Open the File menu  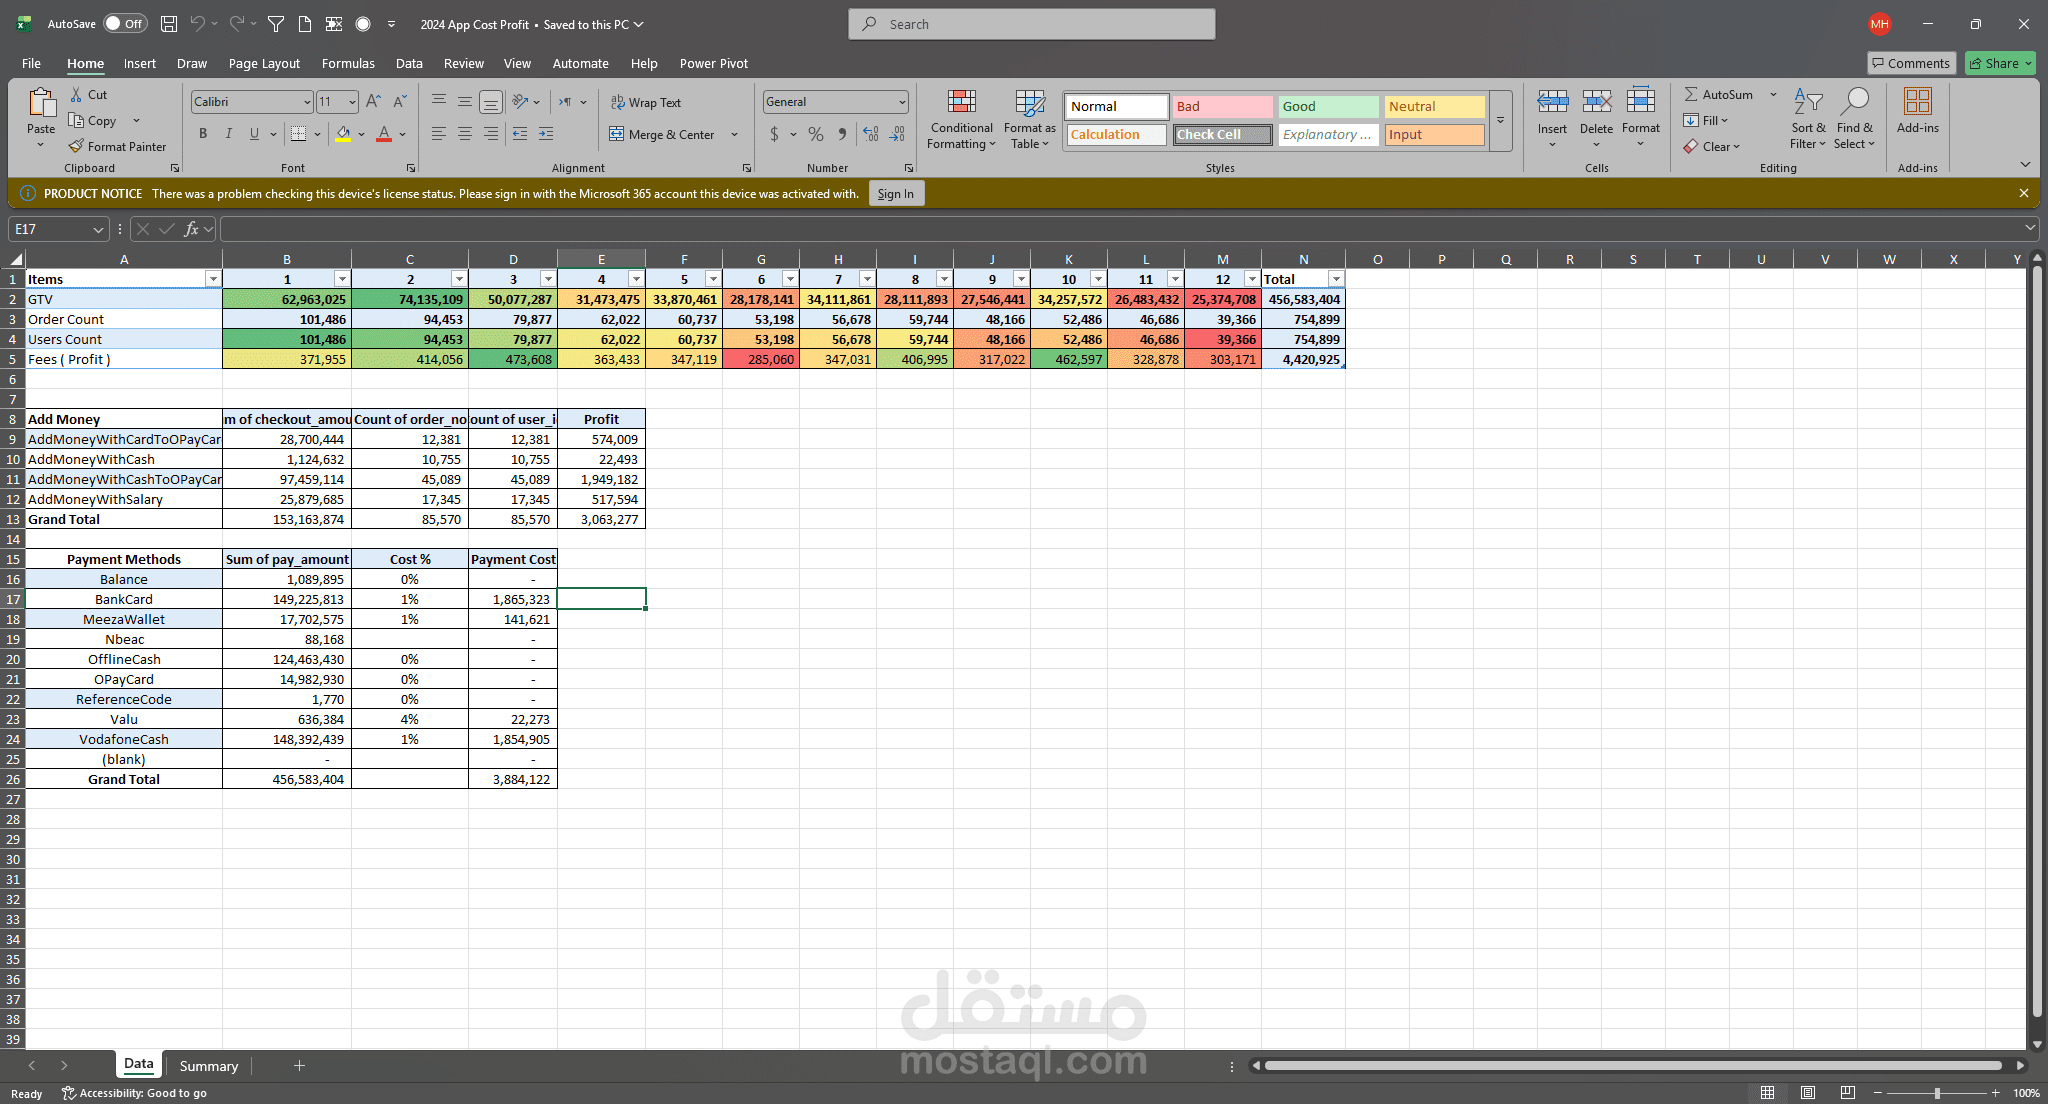pos(31,63)
